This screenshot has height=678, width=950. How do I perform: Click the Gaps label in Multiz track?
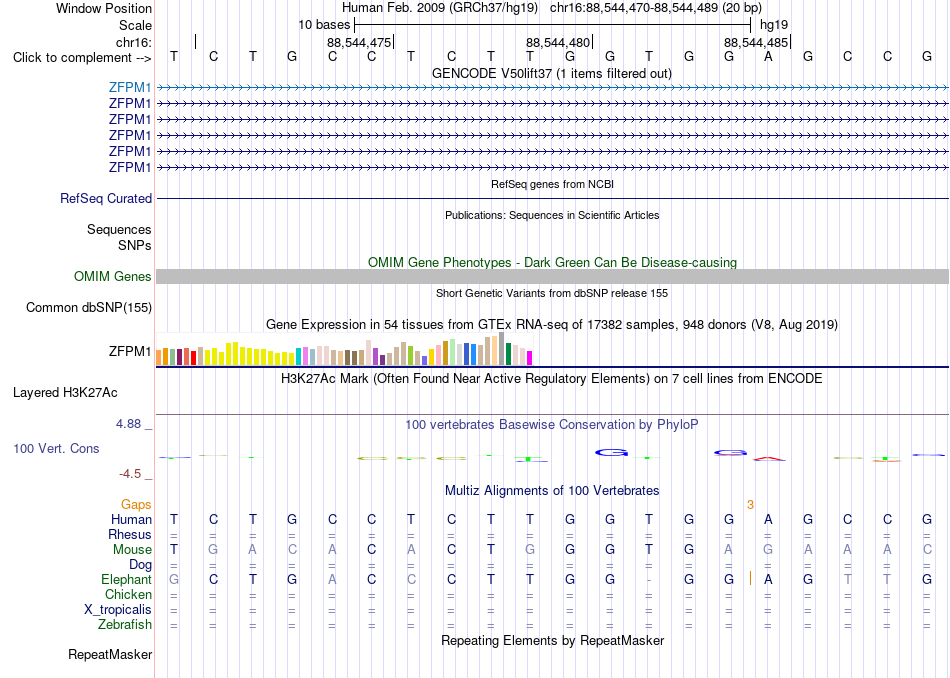click(x=136, y=504)
